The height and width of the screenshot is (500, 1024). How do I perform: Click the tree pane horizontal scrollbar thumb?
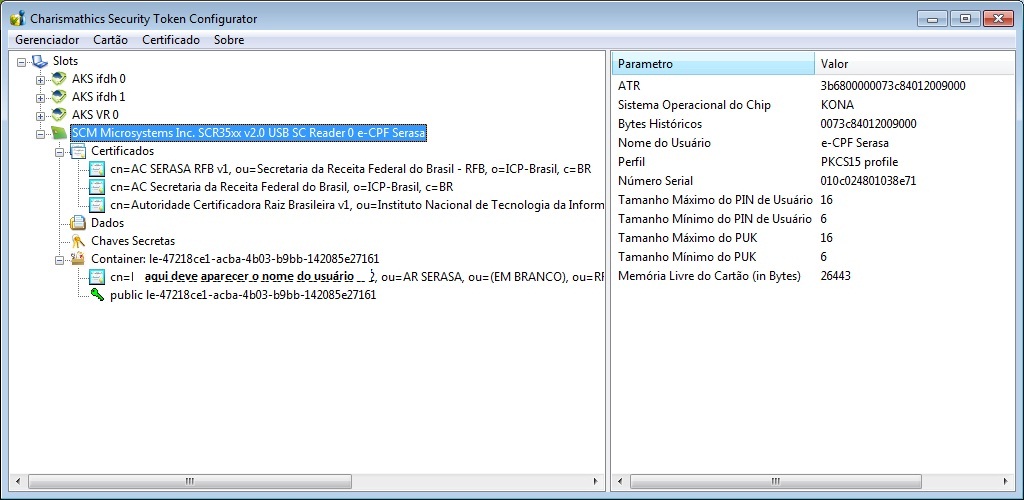(x=189, y=482)
